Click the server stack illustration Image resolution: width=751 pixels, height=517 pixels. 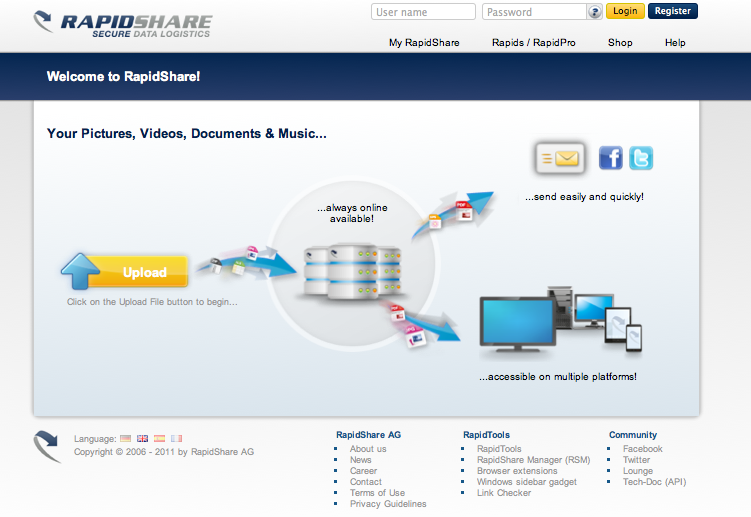(x=353, y=271)
